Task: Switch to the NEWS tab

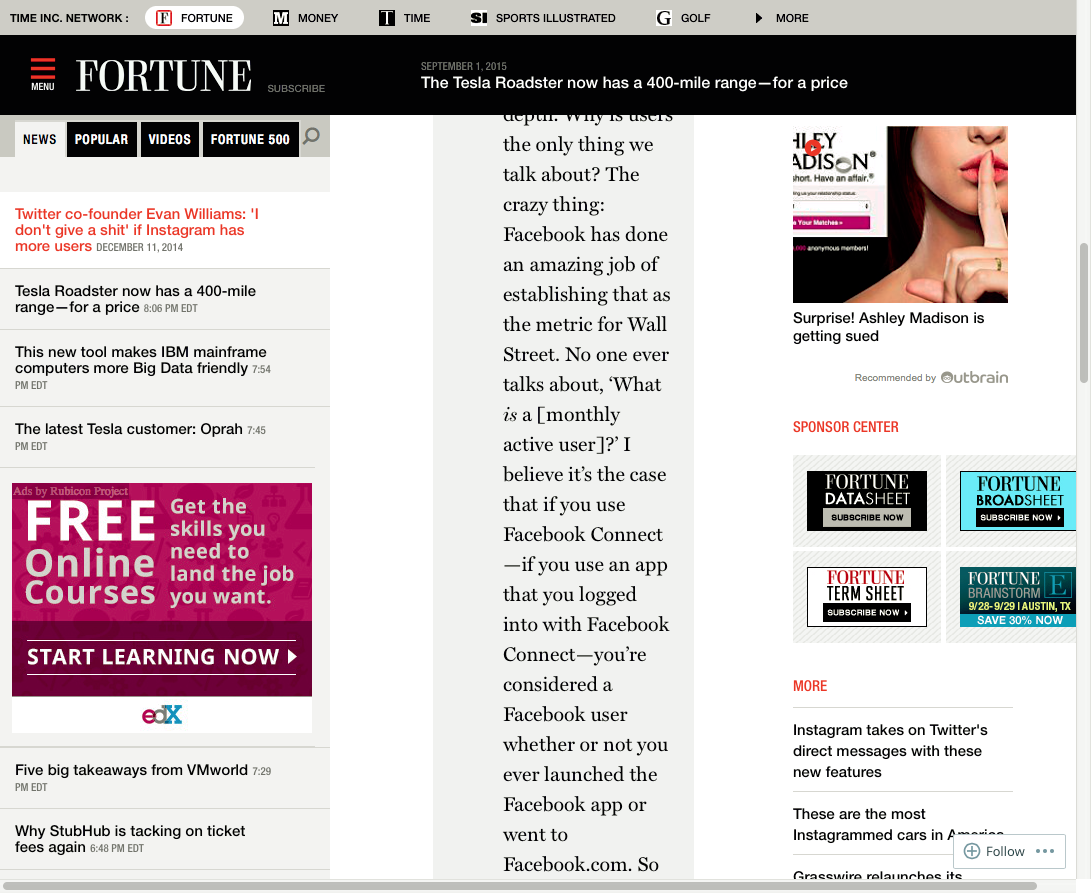Action: 40,139
